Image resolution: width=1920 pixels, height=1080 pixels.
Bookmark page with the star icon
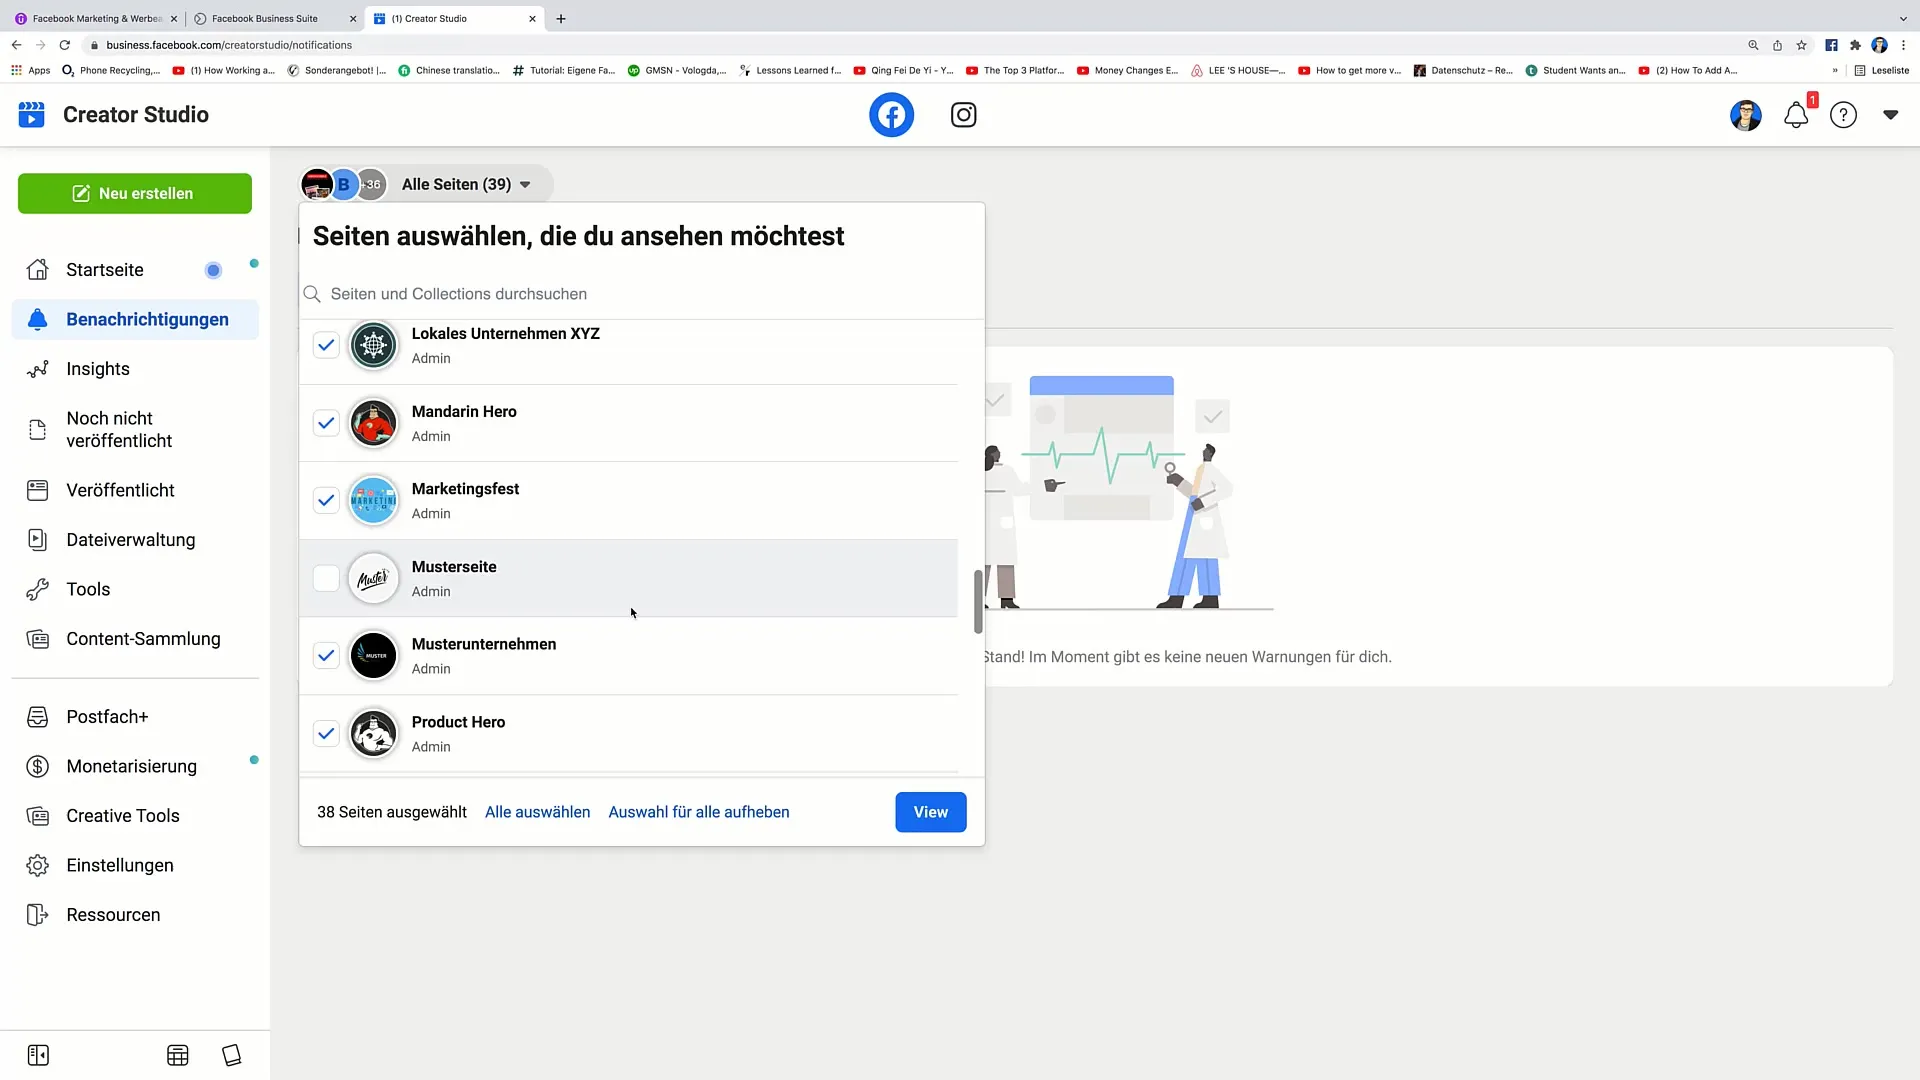point(1801,45)
